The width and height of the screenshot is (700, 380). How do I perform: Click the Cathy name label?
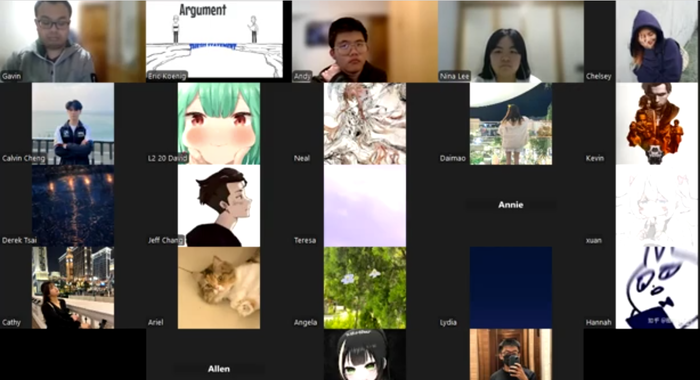point(11,322)
